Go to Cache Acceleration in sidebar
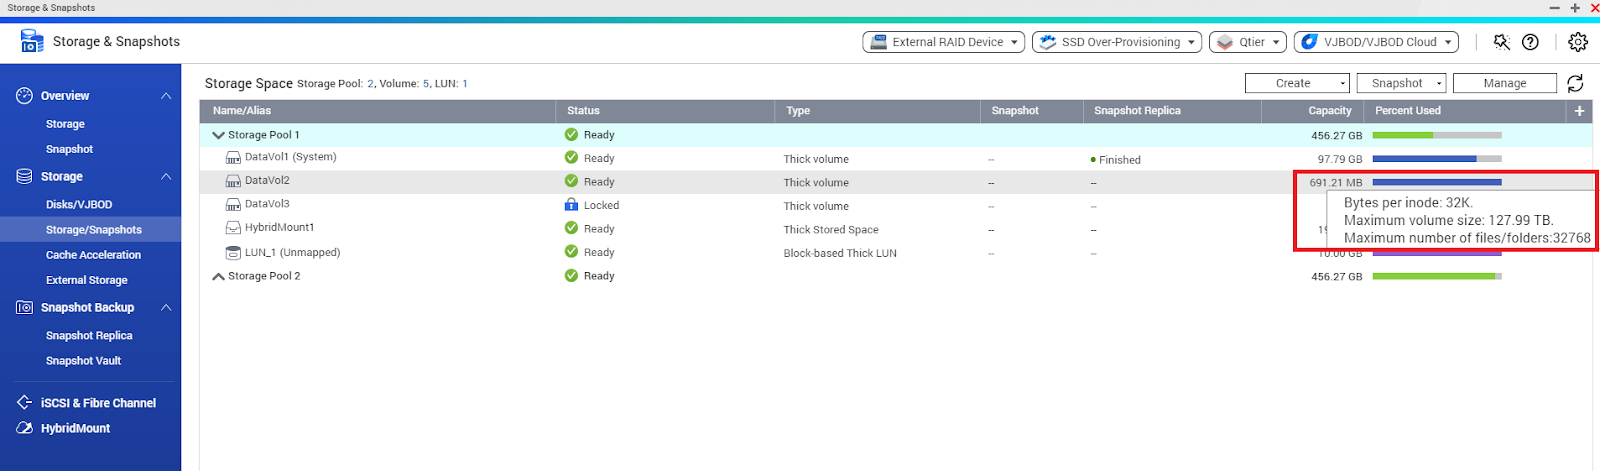This screenshot has height=471, width=1600. pyautogui.click(x=93, y=255)
